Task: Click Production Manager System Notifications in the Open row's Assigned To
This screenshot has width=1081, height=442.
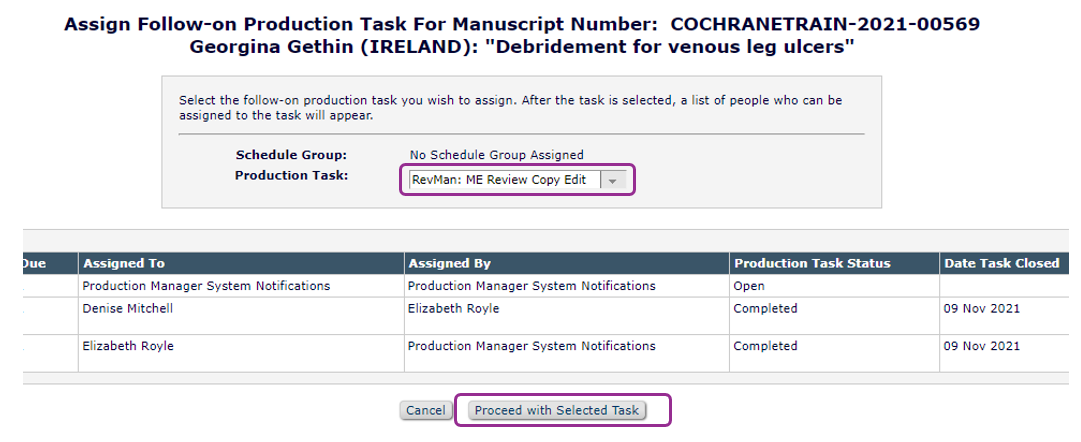Action: point(206,286)
